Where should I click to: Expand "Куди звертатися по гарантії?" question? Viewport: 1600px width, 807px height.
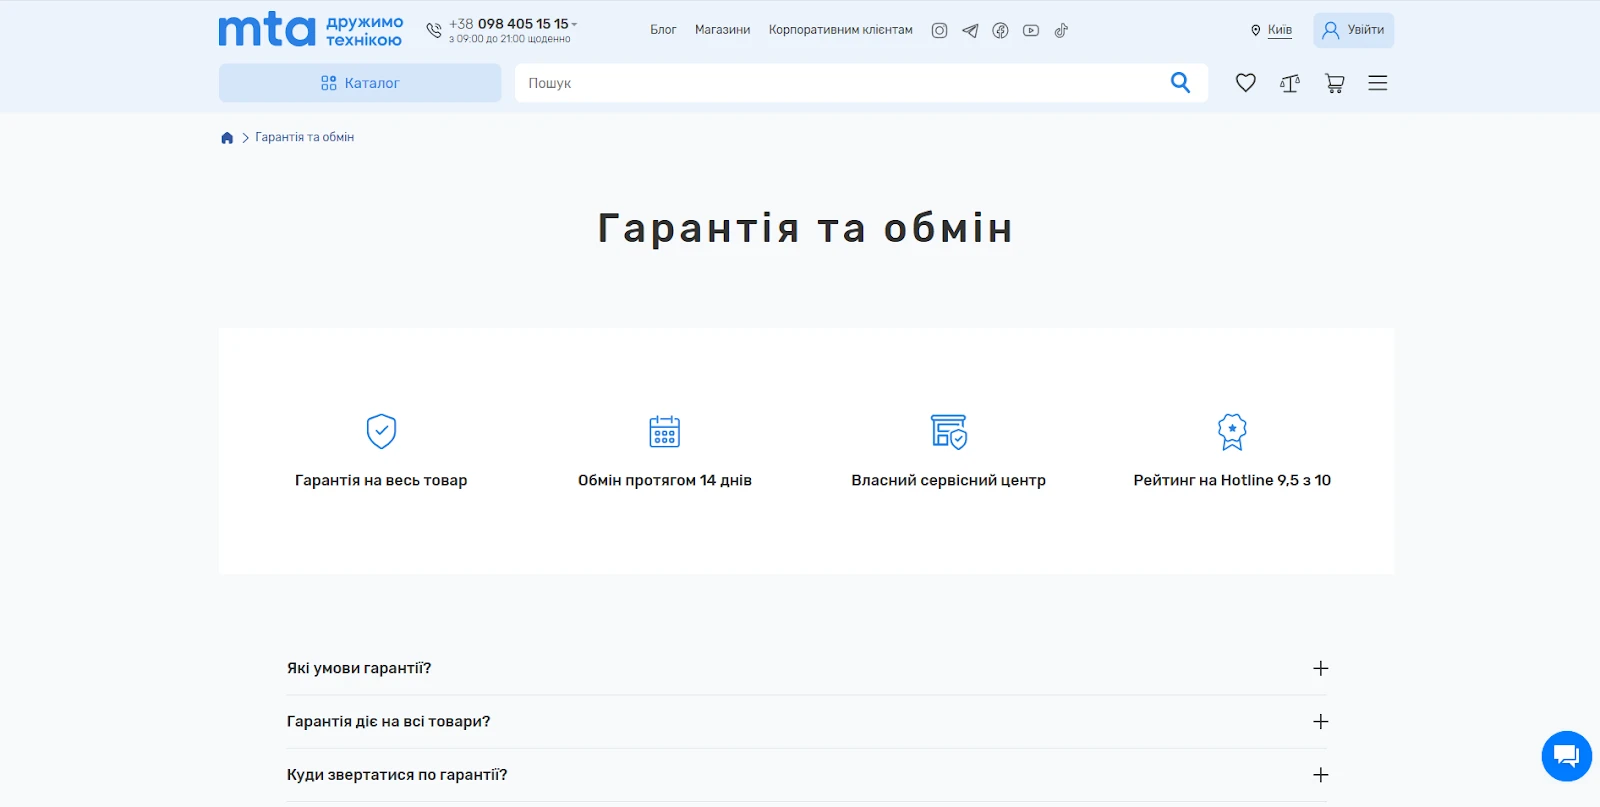(1320, 775)
